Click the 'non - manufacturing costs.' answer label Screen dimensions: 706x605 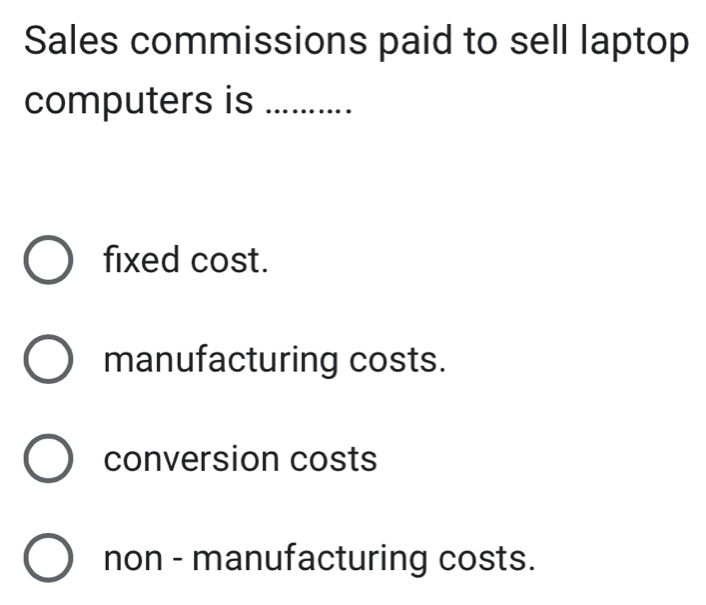click(x=318, y=558)
